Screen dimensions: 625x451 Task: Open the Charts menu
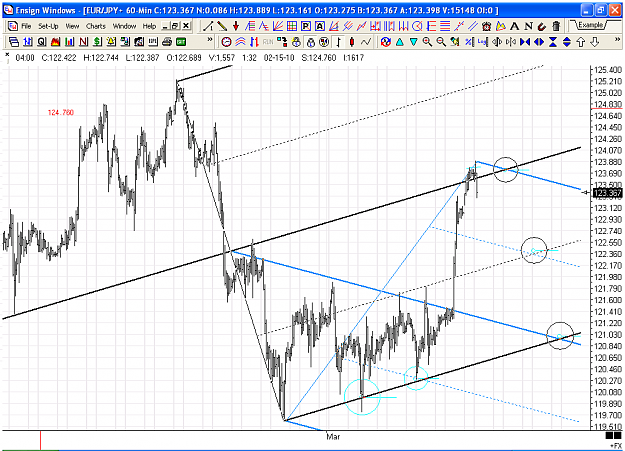(96, 26)
